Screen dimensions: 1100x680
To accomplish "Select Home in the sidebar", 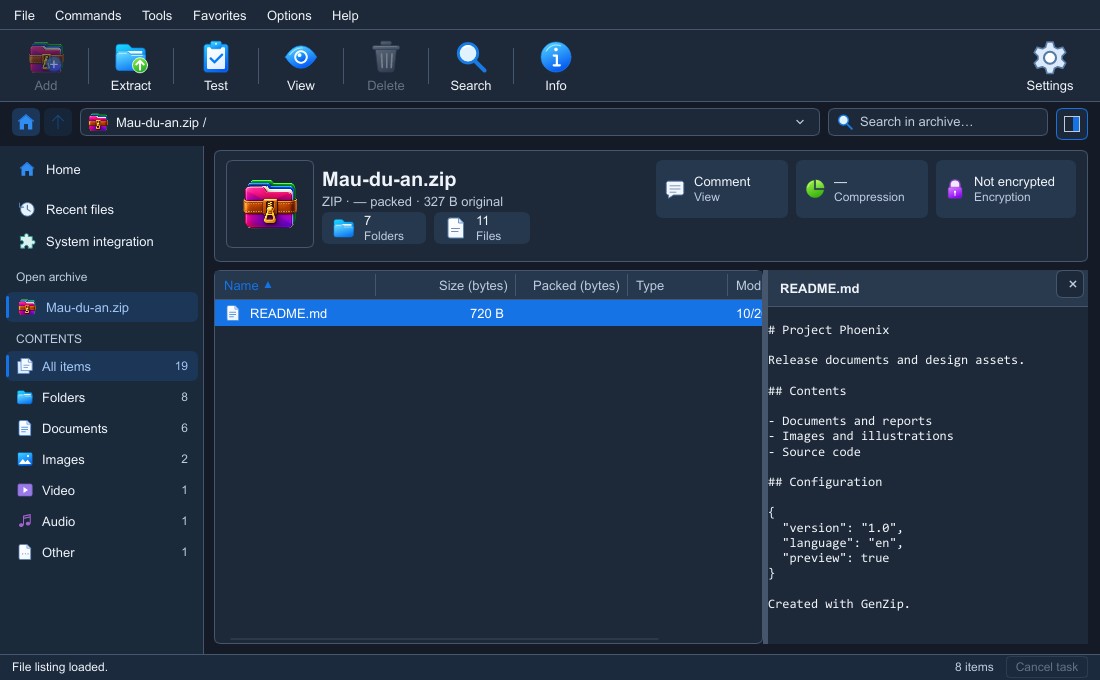I will pyautogui.click(x=102, y=170).
